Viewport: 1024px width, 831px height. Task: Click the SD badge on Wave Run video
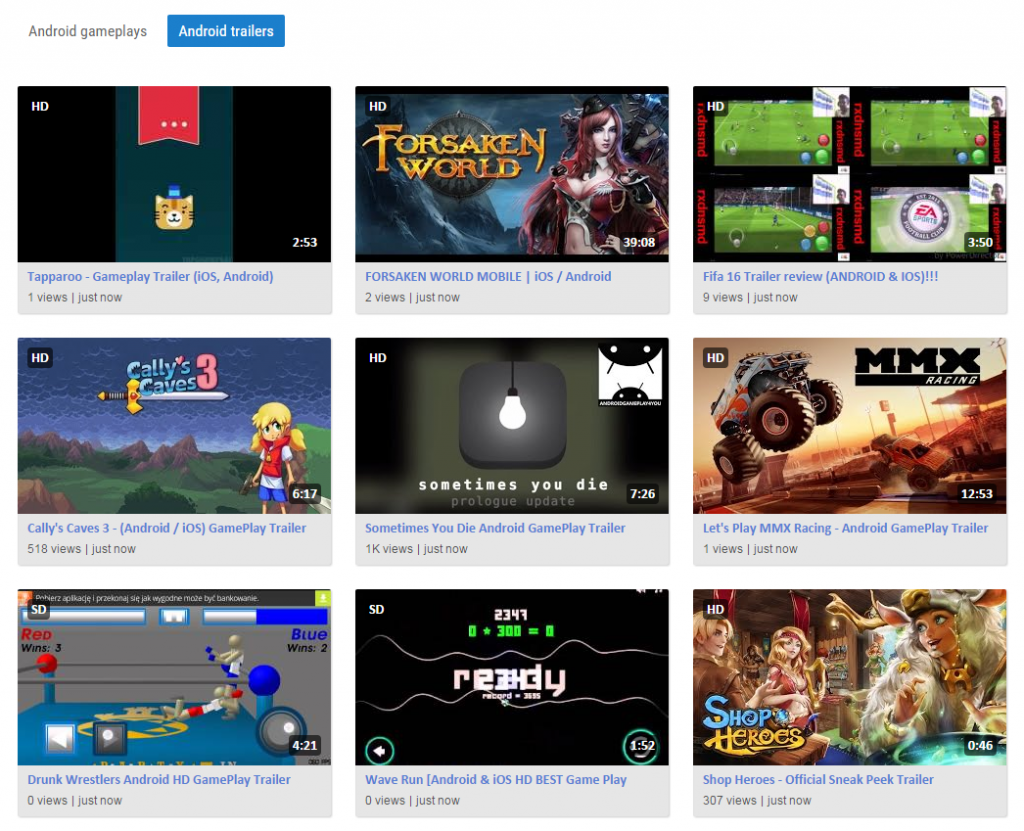pyautogui.click(x=377, y=610)
